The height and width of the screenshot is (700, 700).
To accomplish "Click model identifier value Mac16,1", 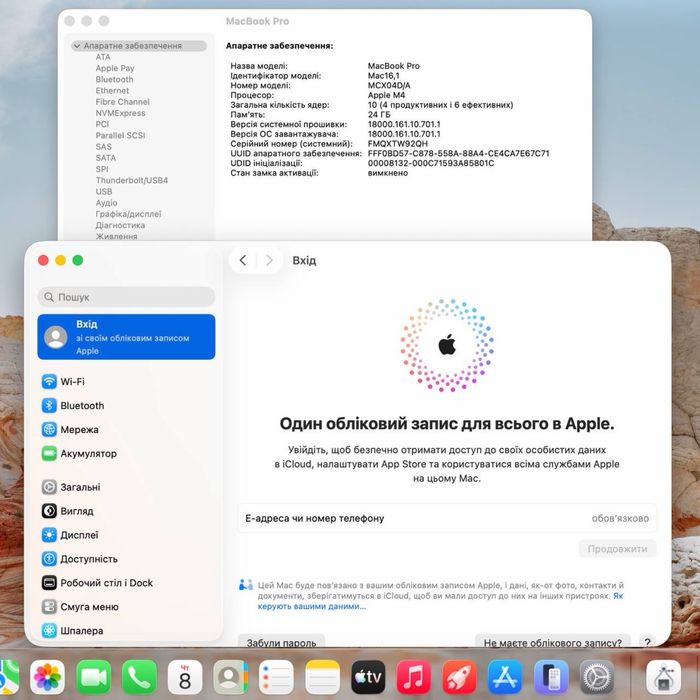I will click(x=383, y=75).
